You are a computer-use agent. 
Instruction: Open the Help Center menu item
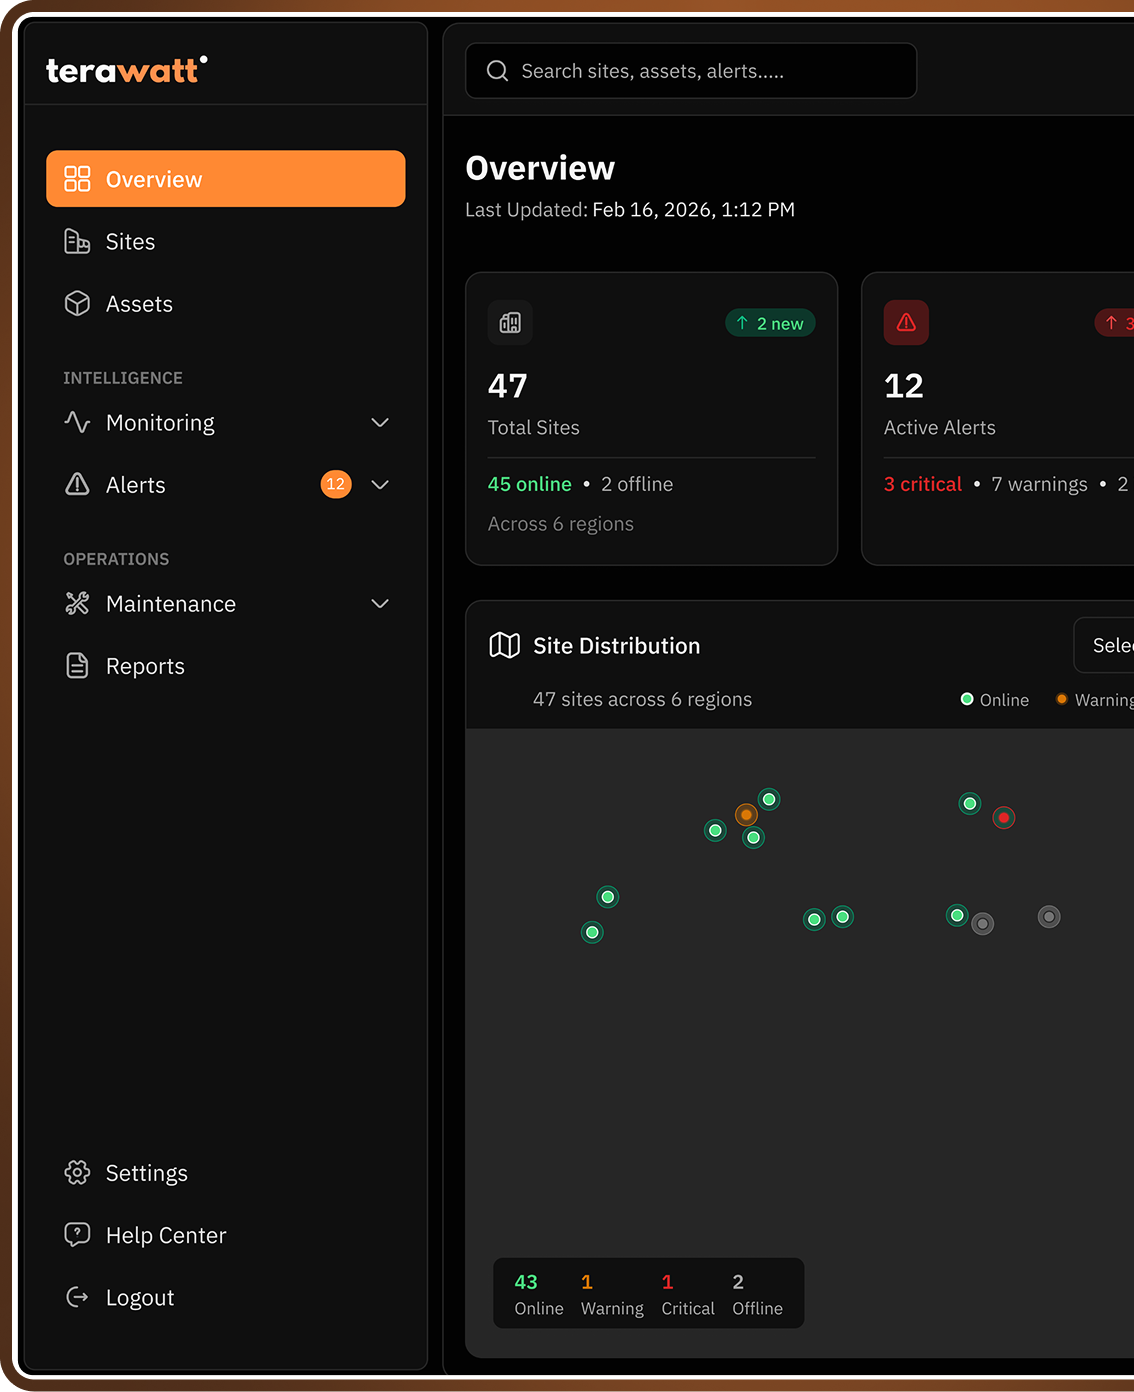click(165, 1234)
